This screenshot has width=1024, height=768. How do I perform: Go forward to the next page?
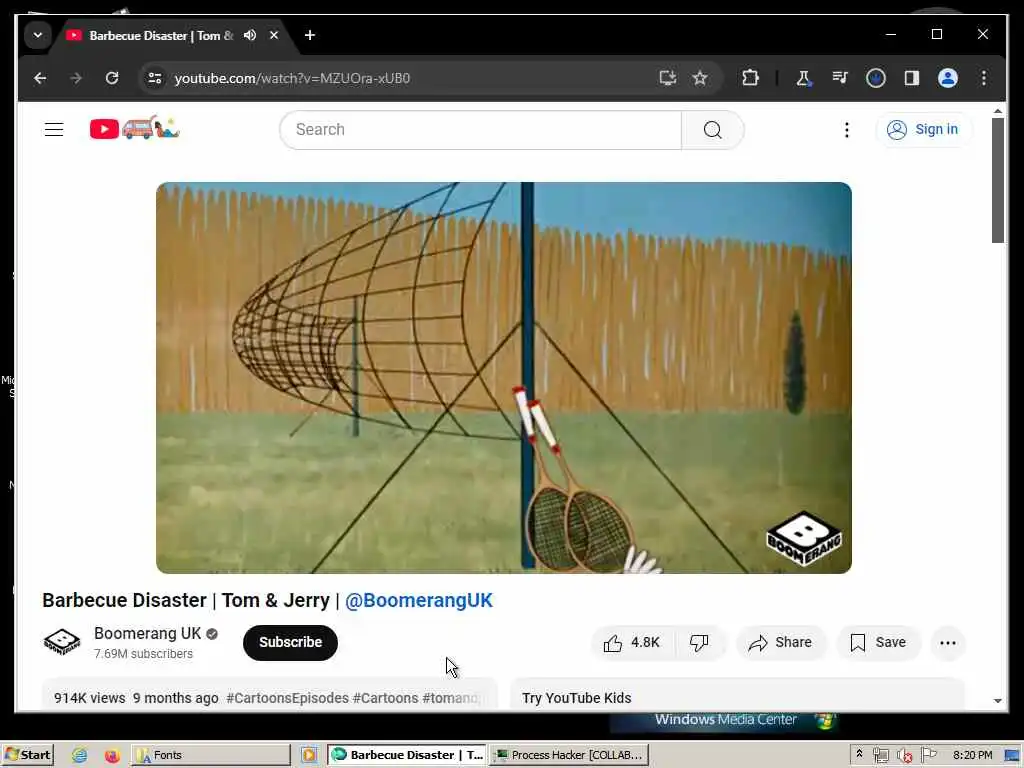[76, 78]
